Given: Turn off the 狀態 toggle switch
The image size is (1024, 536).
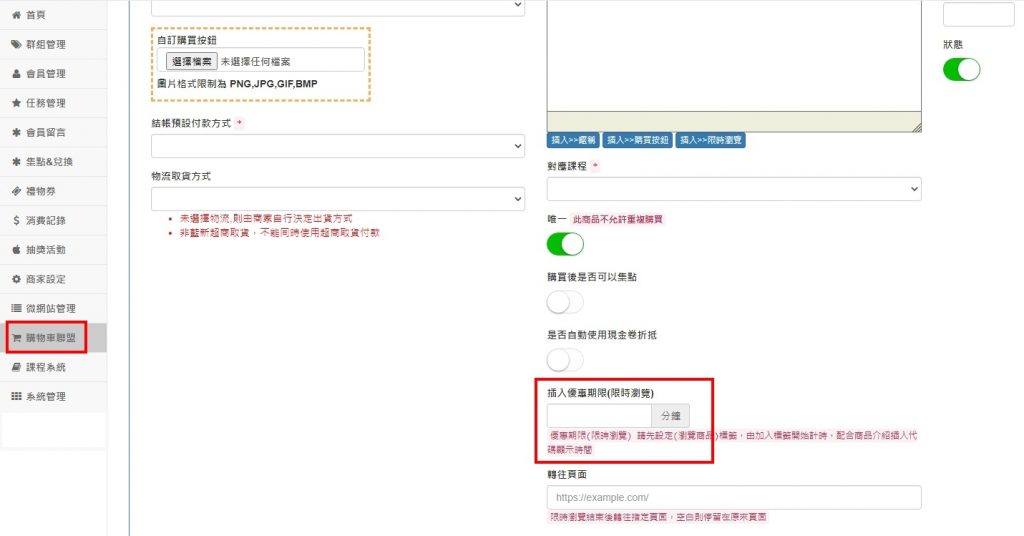Looking at the screenshot, I should pyautogui.click(x=961, y=70).
